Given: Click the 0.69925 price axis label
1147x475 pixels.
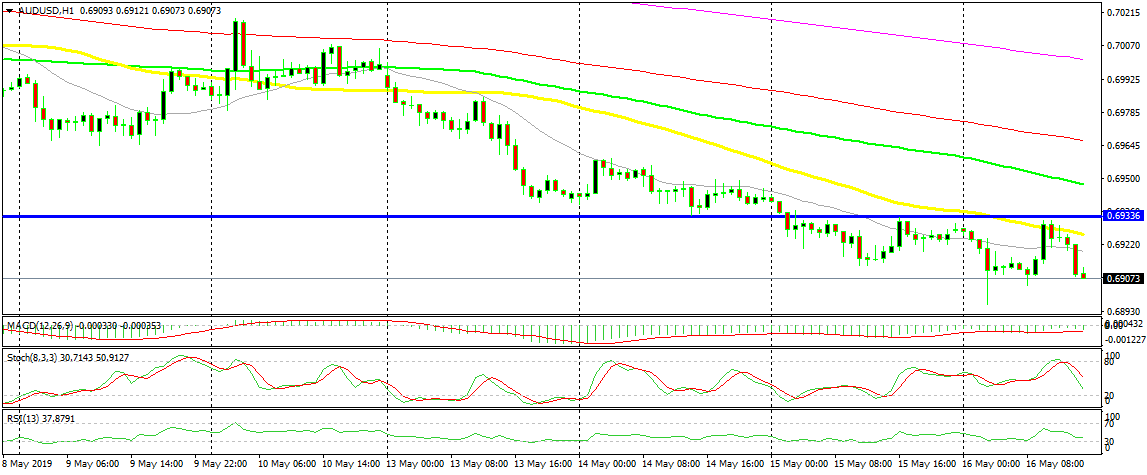Looking at the screenshot, I should click(1123, 78).
